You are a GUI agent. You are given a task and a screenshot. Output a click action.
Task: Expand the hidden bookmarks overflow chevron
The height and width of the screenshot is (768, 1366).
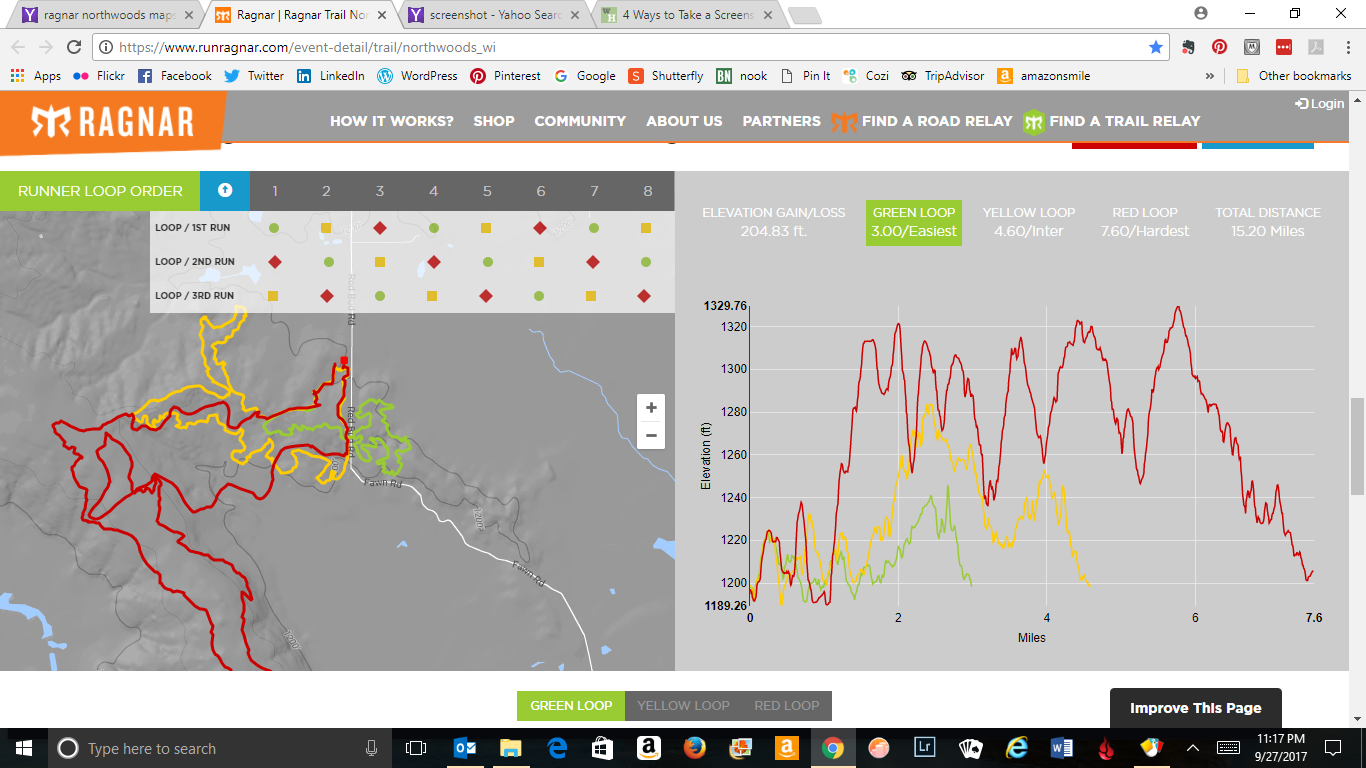(x=1210, y=76)
